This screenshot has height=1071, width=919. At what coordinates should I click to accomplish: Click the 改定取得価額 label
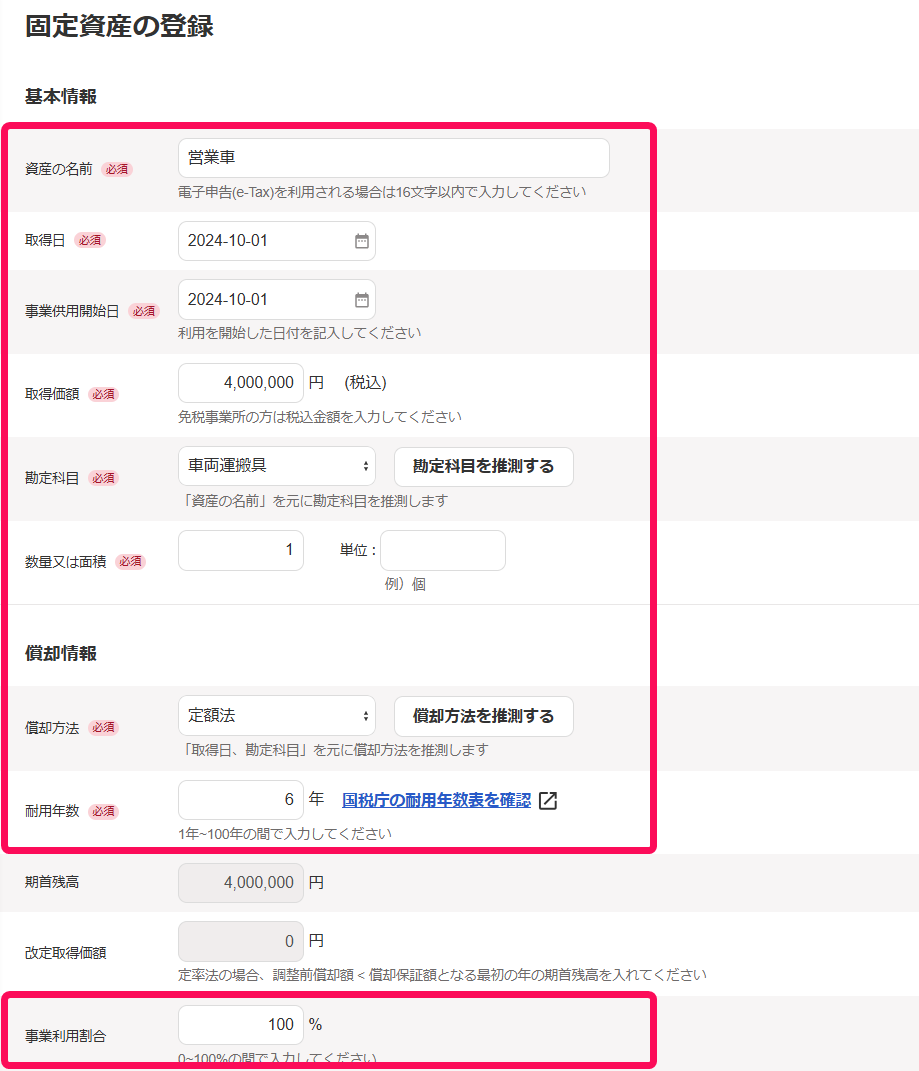click(x=66, y=954)
